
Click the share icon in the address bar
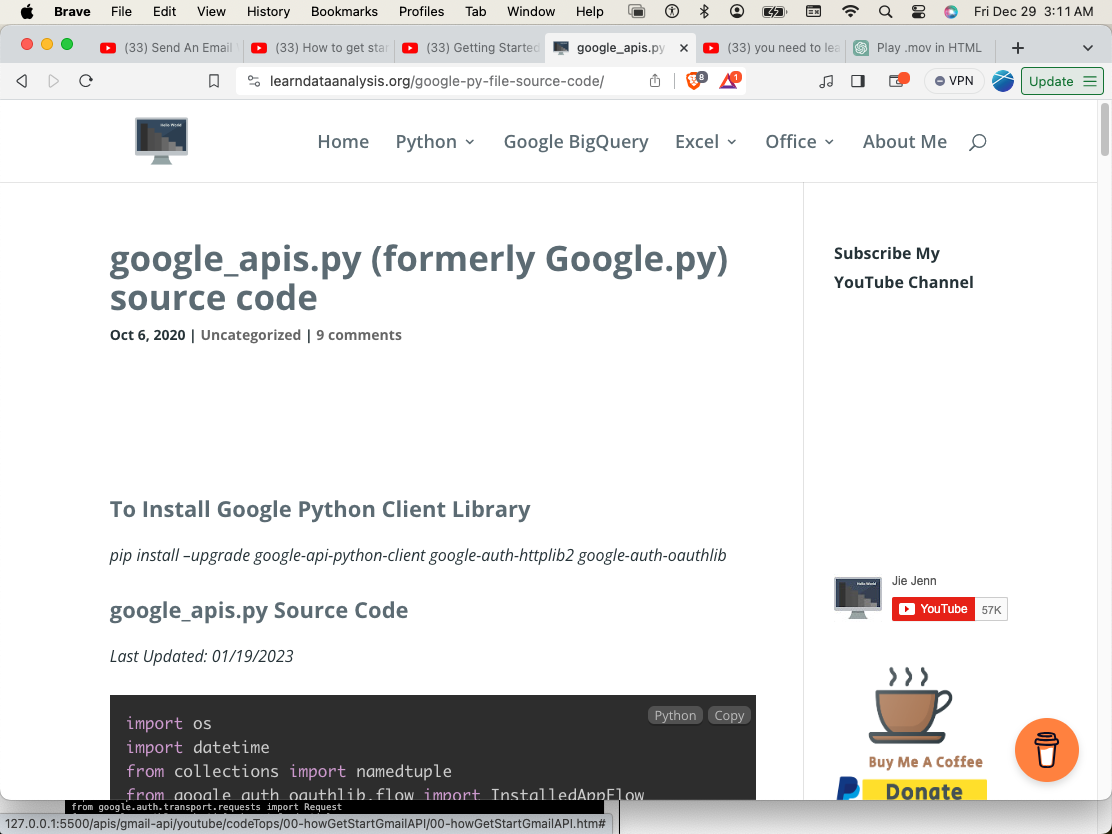pyautogui.click(x=655, y=81)
